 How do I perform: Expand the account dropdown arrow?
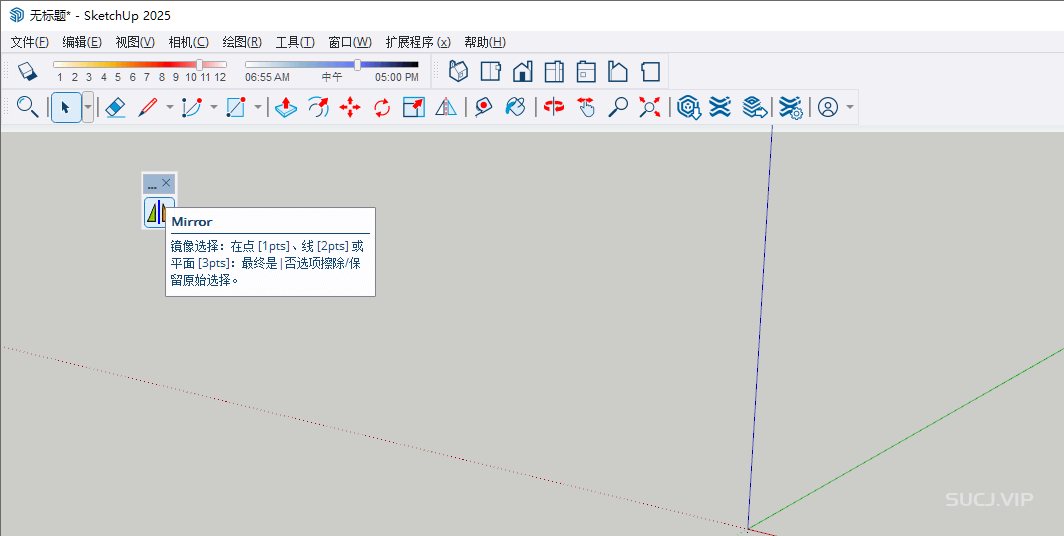pos(850,107)
